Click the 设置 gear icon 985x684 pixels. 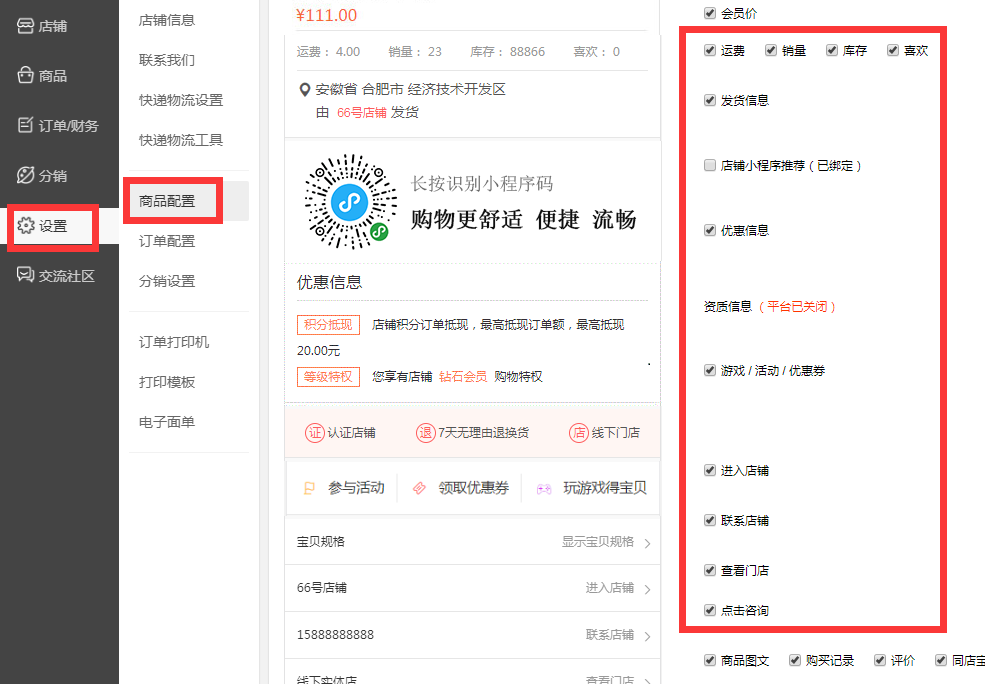(26, 226)
